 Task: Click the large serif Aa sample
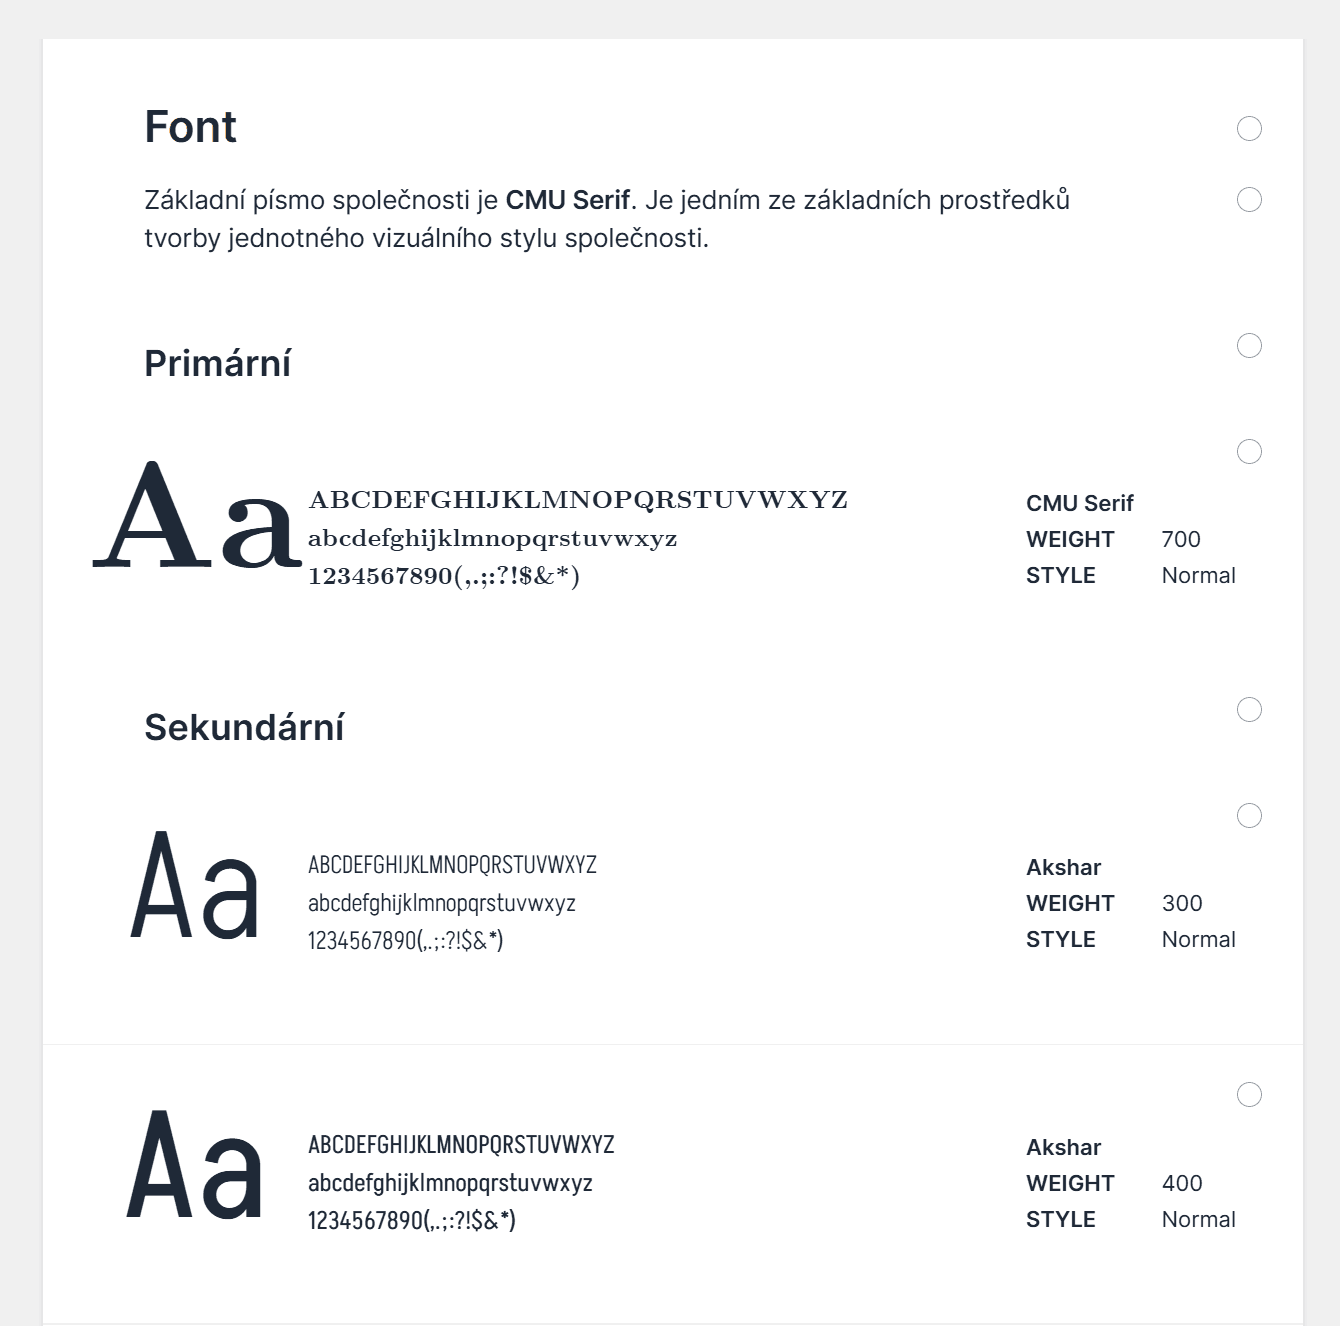pos(197,515)
